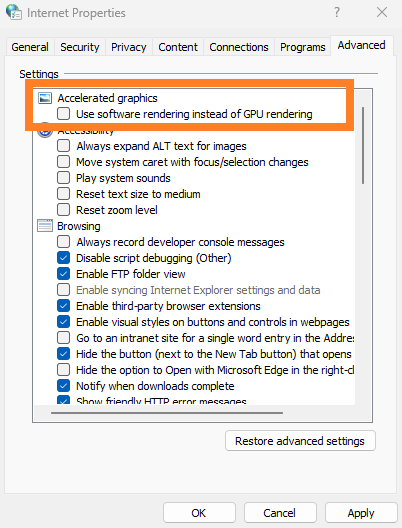Open the Connections tab
This screenshot has height=528, width=402.
tap(239, 47)
